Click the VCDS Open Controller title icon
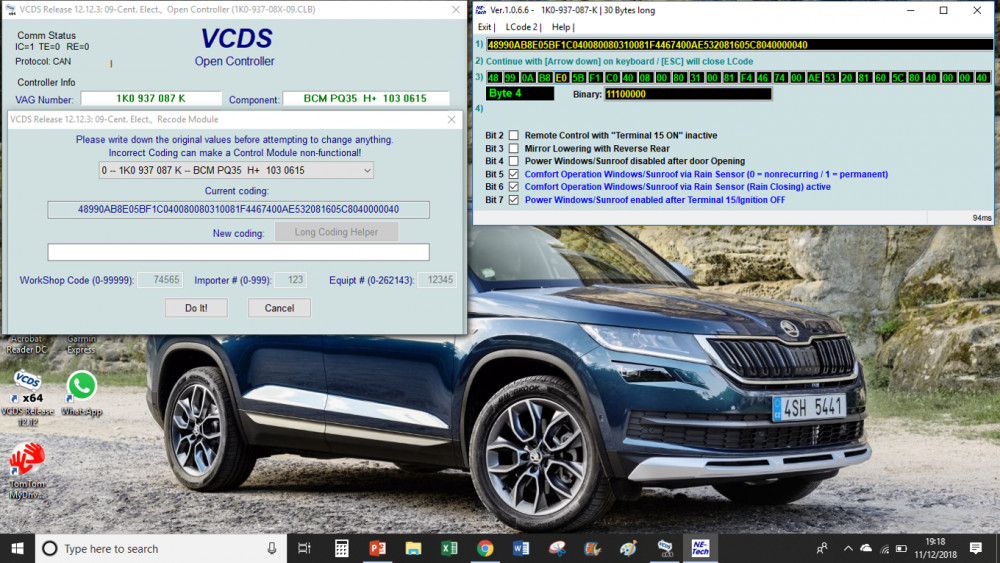Screen dimensions: 1000x563 click(x=10, y=10)
